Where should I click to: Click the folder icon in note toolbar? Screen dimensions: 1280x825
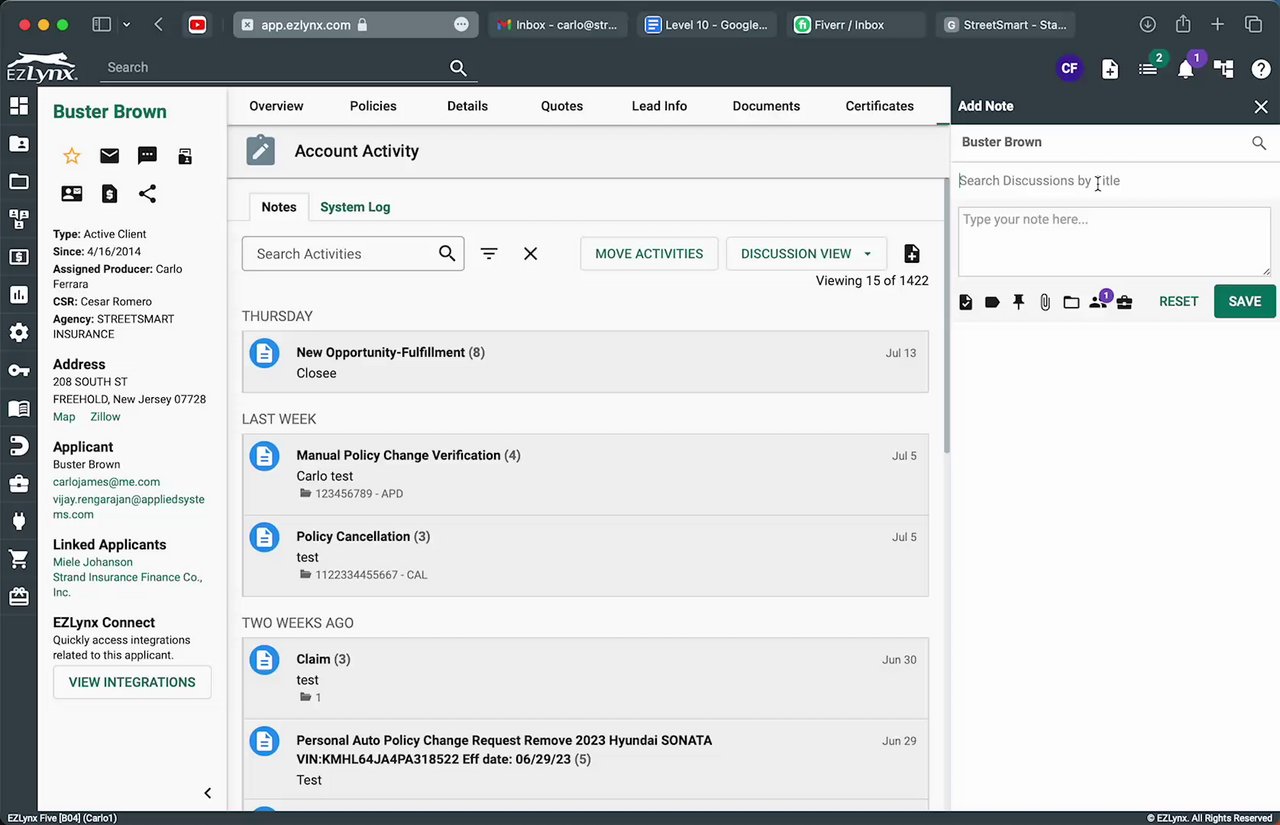(1071, 302)
